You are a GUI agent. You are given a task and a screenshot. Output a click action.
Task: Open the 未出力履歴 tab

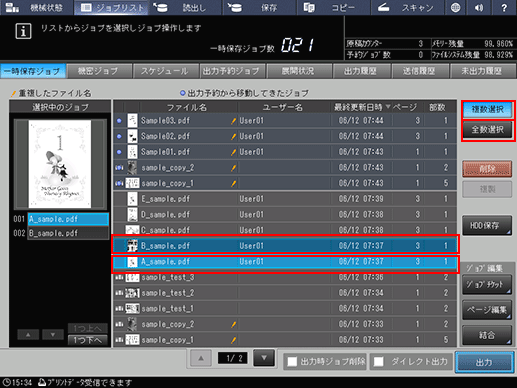pyautogui.click(x=482, y=71)
